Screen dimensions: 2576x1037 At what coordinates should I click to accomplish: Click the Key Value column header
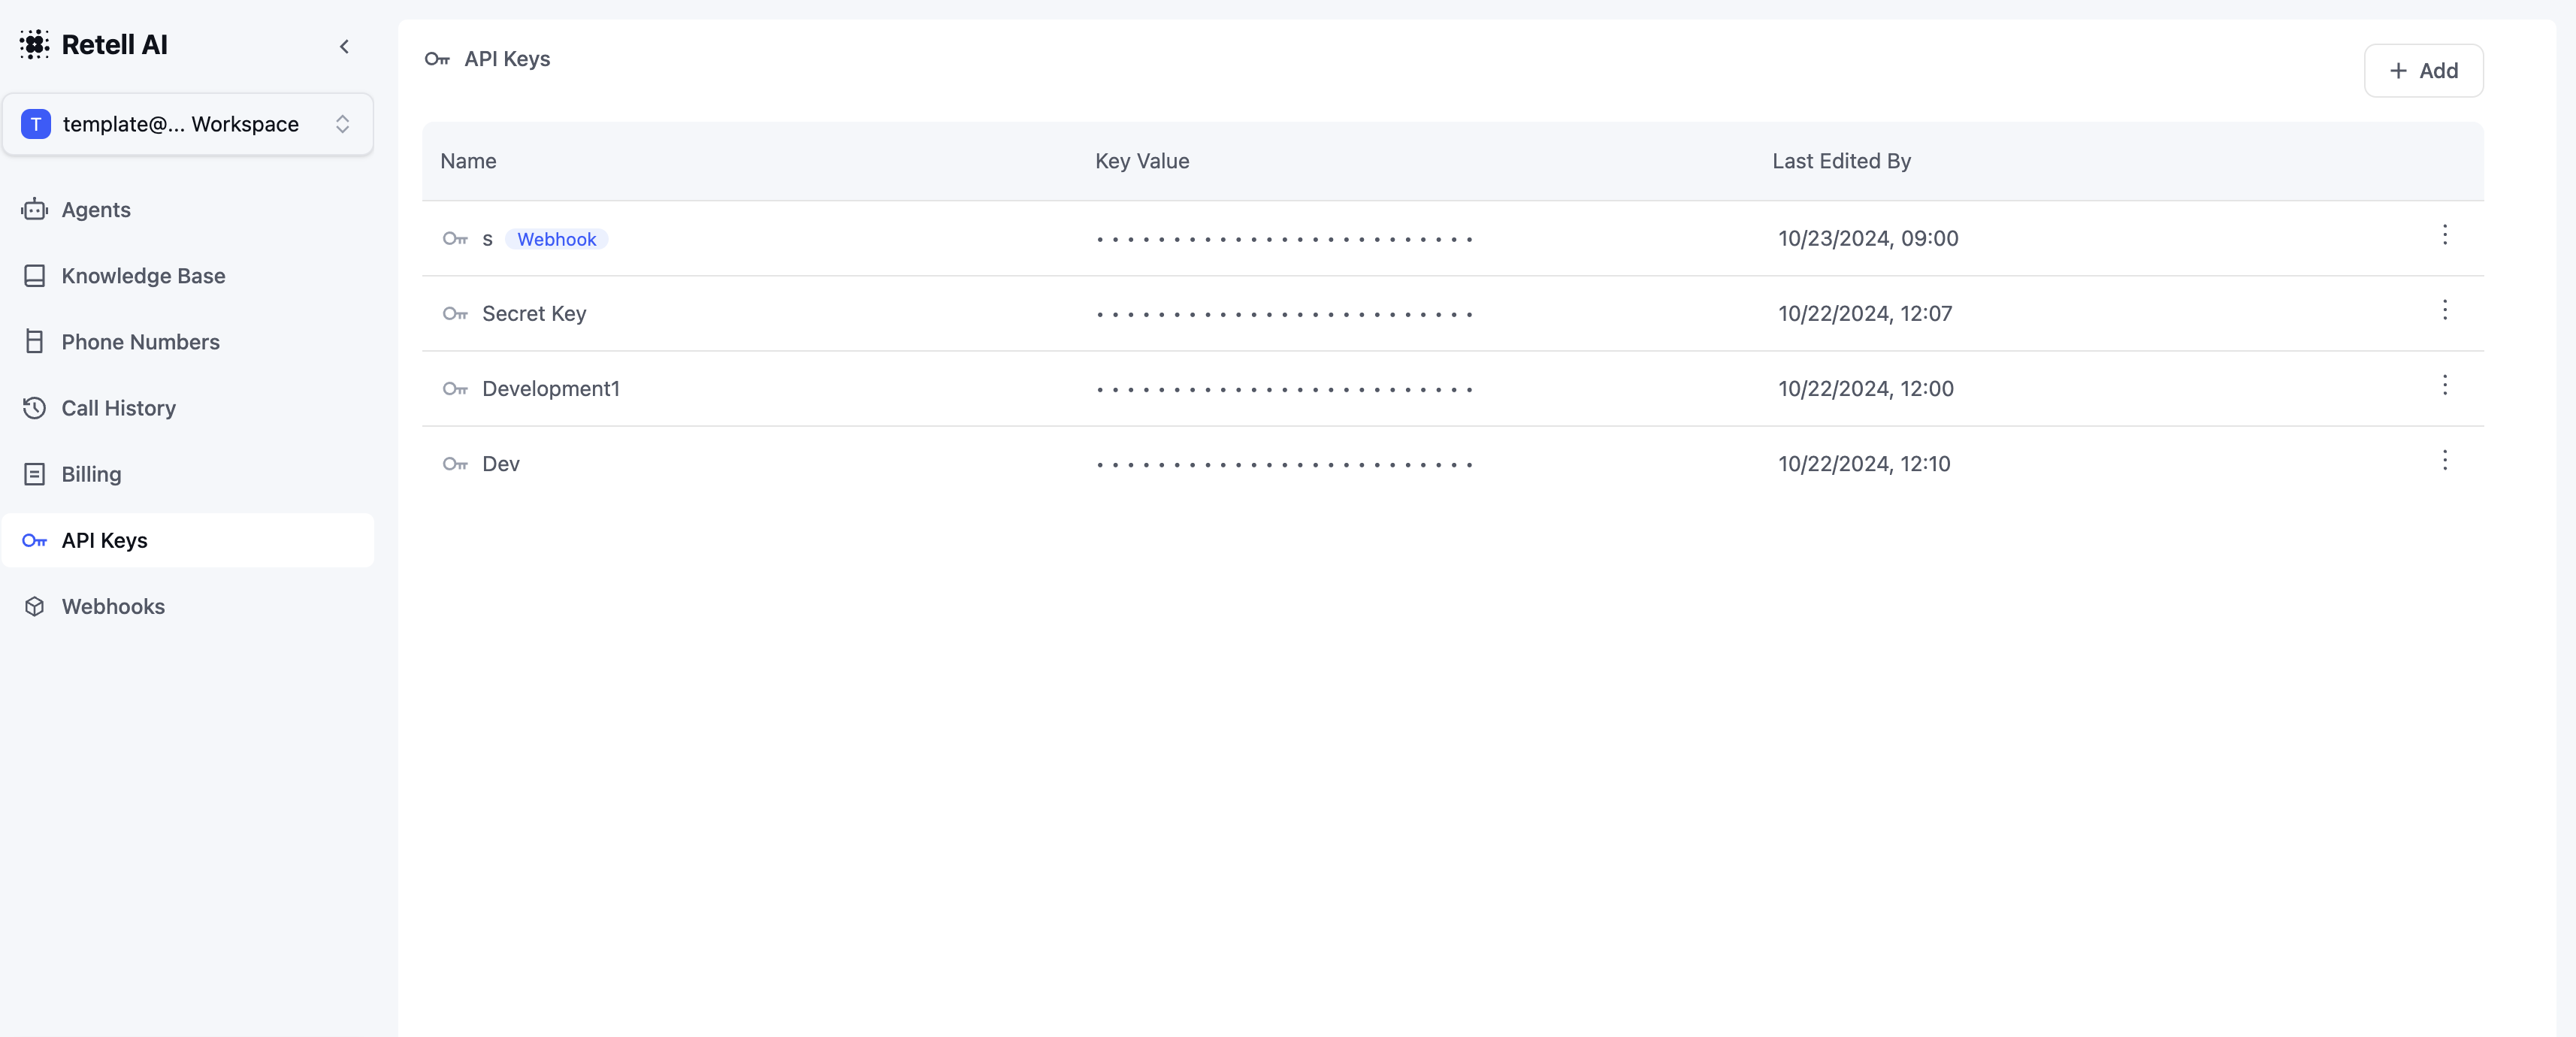[x=1142, y=161]
